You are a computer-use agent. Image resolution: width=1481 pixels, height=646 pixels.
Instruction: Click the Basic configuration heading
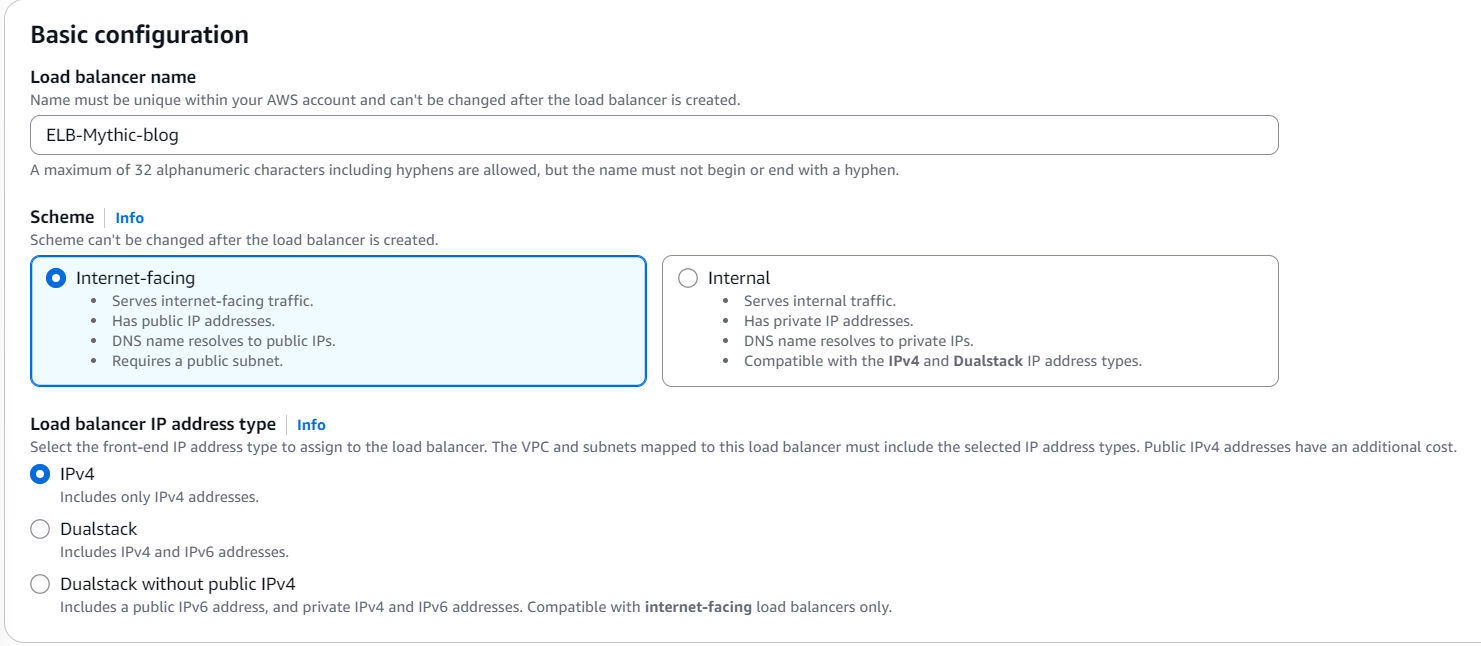pos(139,35)
